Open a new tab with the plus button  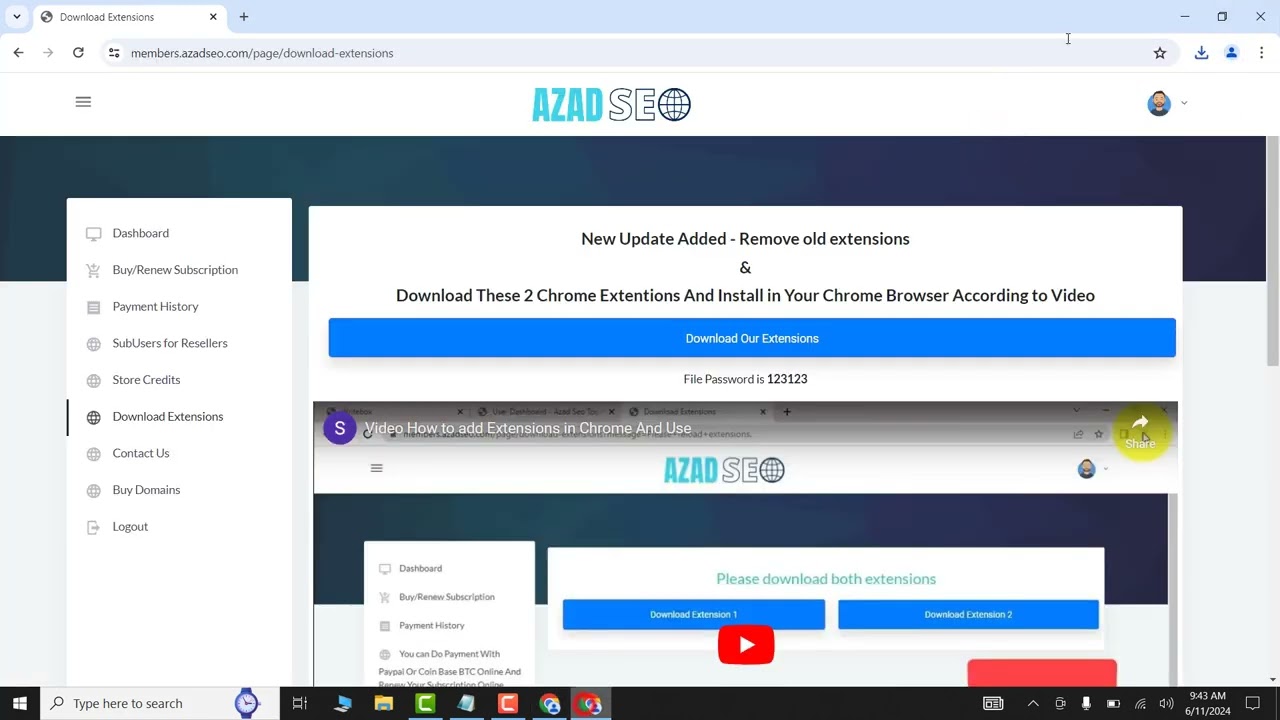[244, 17]
